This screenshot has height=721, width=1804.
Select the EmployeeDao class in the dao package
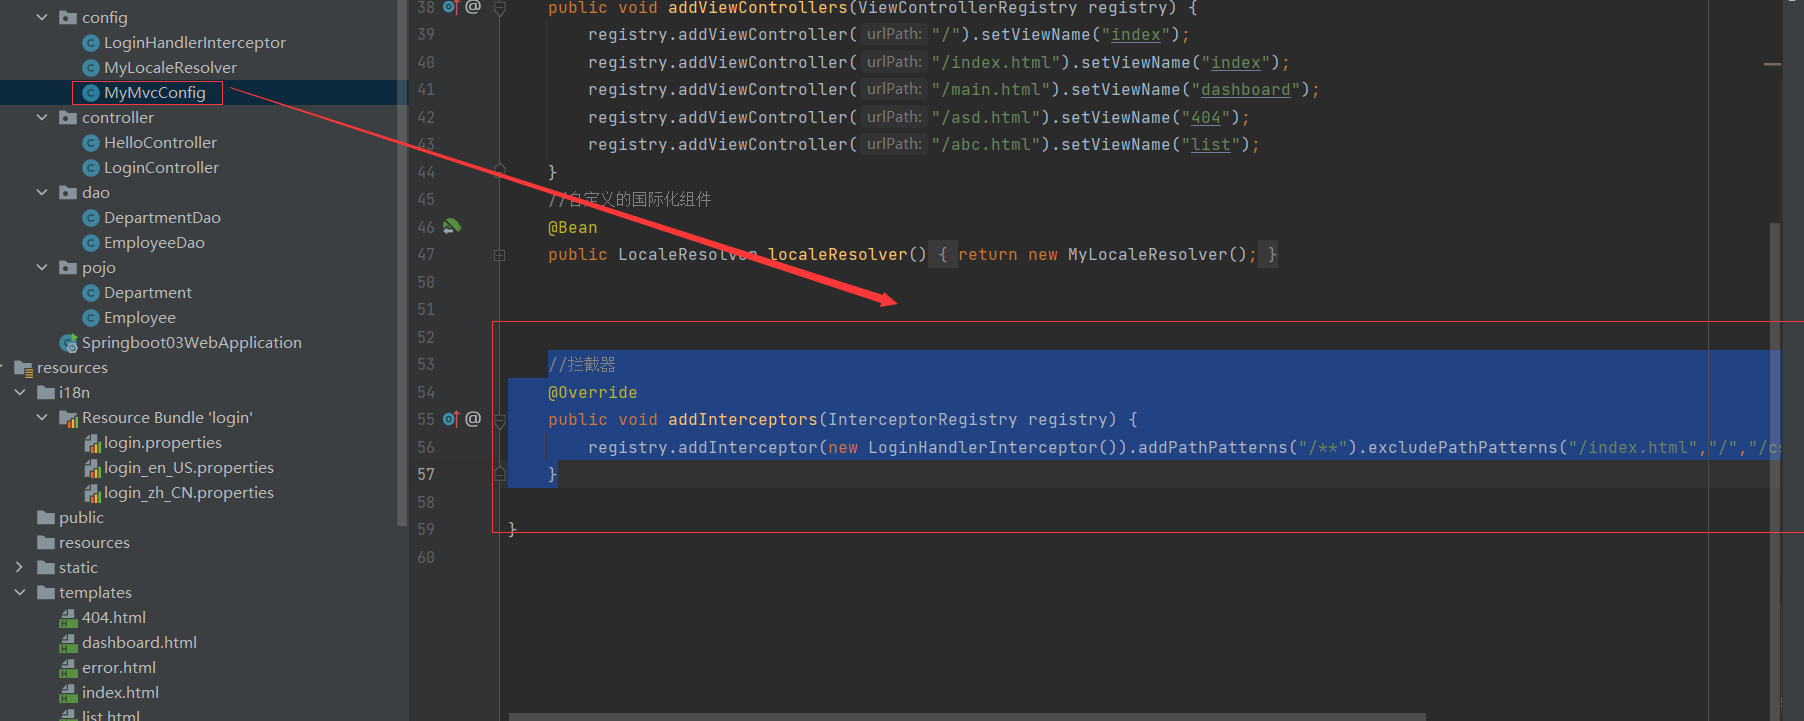tap(154, 243)
